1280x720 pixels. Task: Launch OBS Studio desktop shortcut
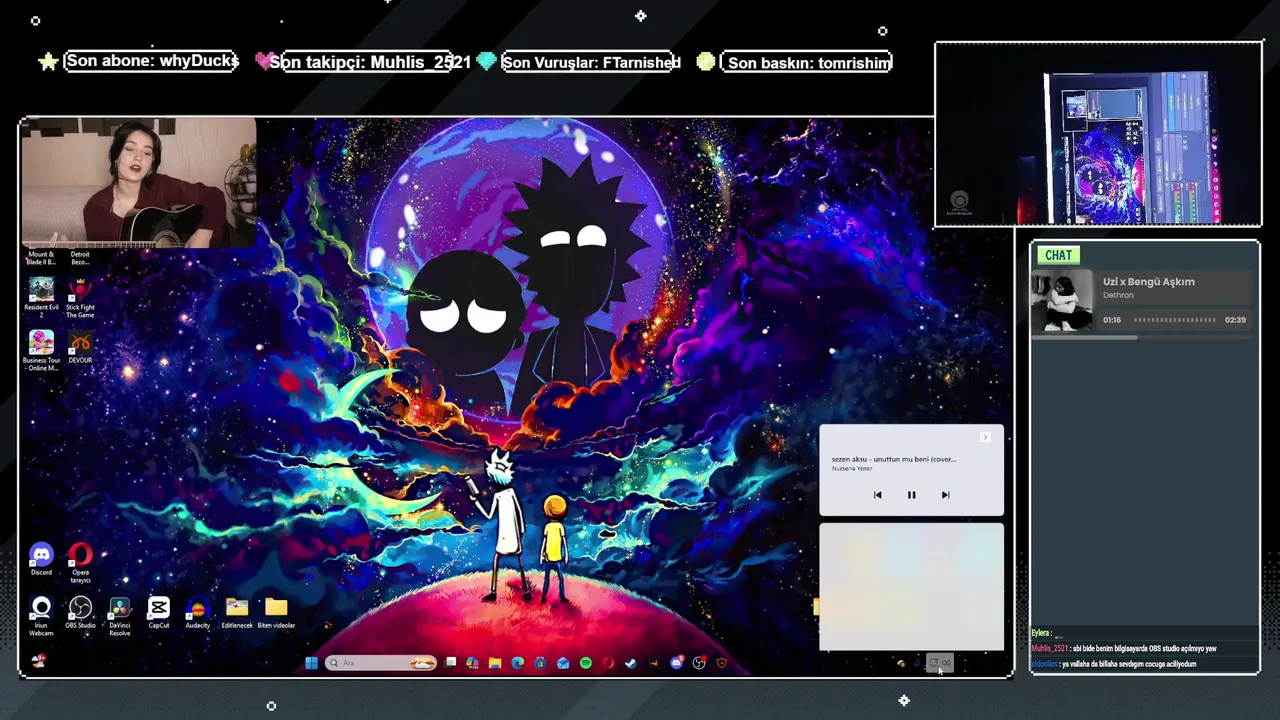80,612
